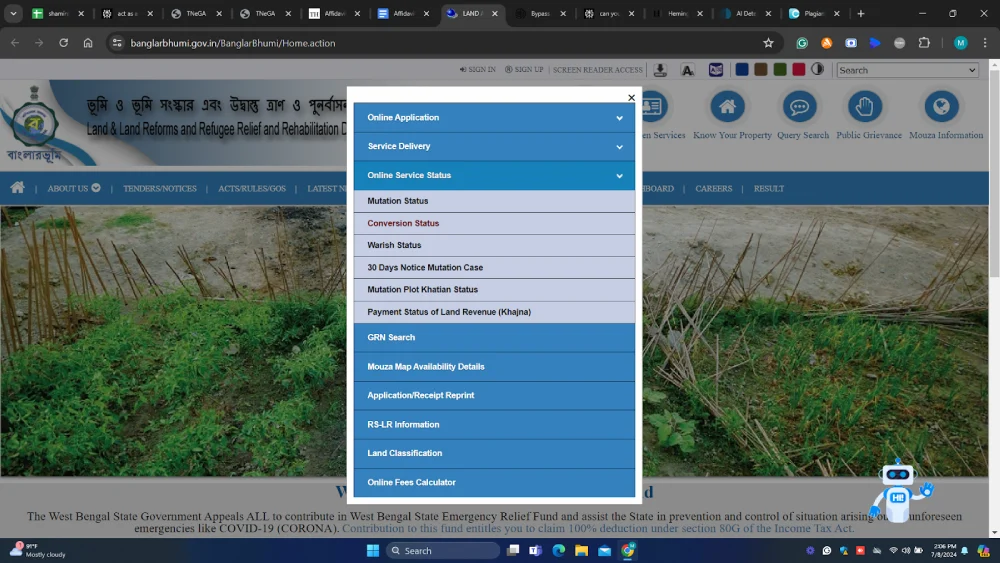Screen dimensions: 1000x563
Task: Click the Windows Start button
Action: (x=373, y=550)
